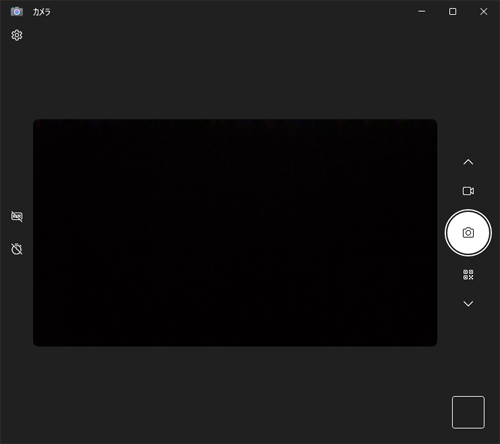Minimize the カメラ window
This screenshot has width=500, height=444.
point(422,11)
